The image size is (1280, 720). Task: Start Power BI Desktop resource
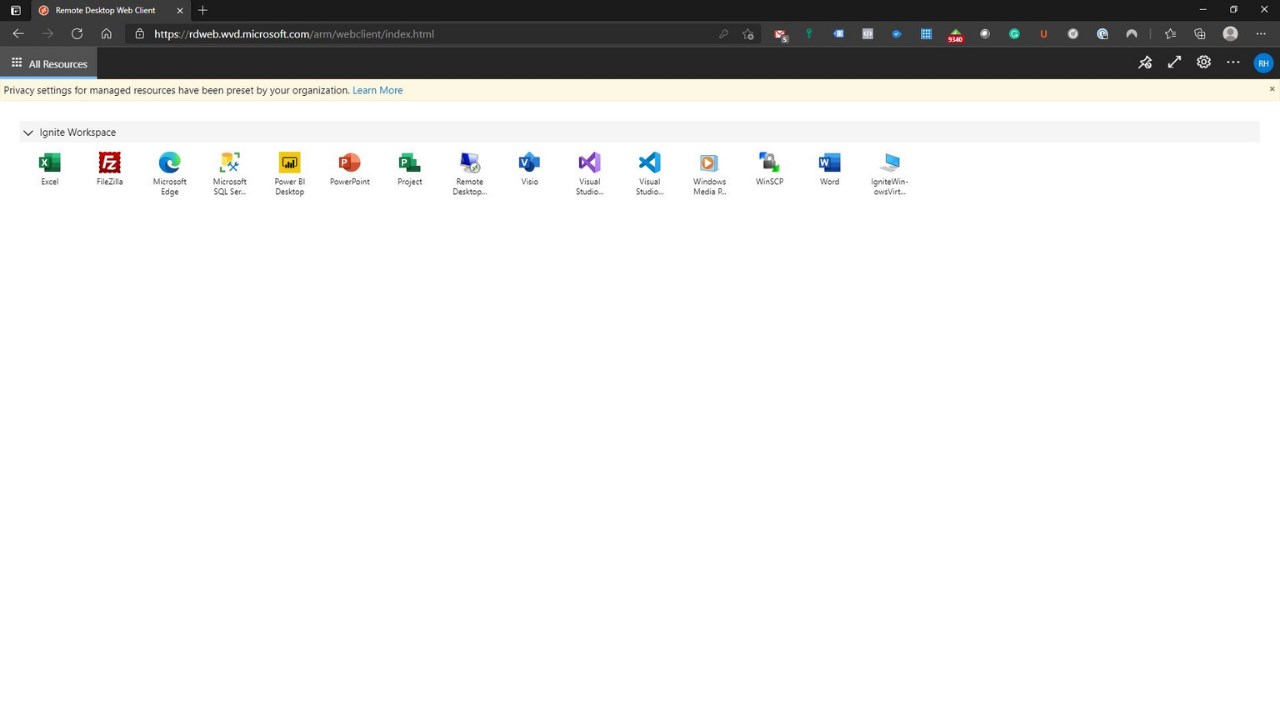(x=289, y=173)
